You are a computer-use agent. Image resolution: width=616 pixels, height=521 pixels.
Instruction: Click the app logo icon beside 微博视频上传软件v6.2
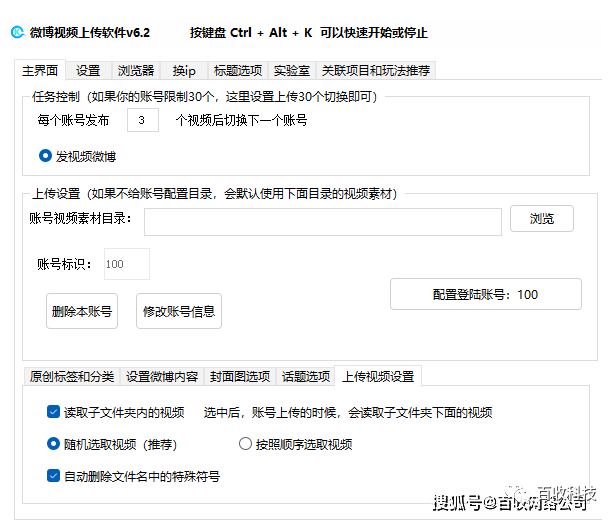point(17,32)
